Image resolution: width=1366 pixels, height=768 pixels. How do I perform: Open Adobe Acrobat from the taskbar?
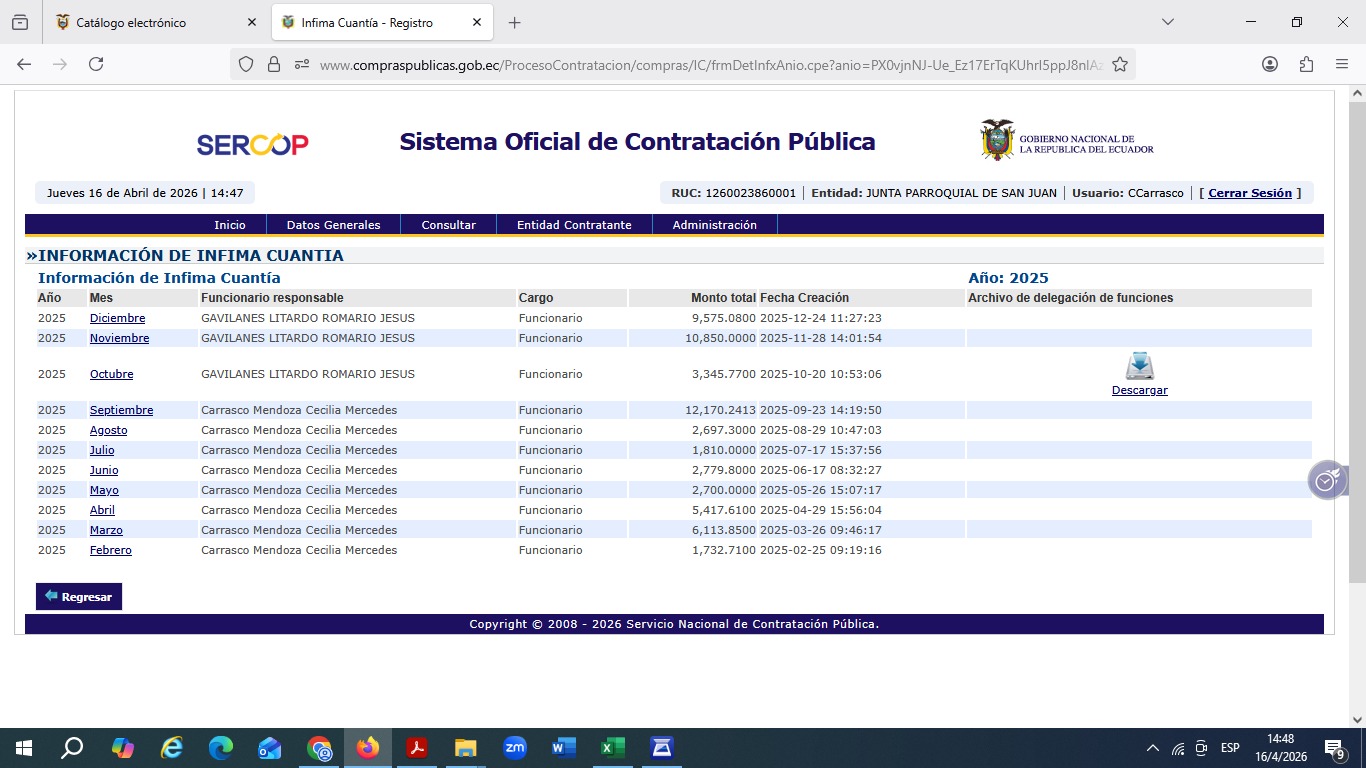coord(417,748)
